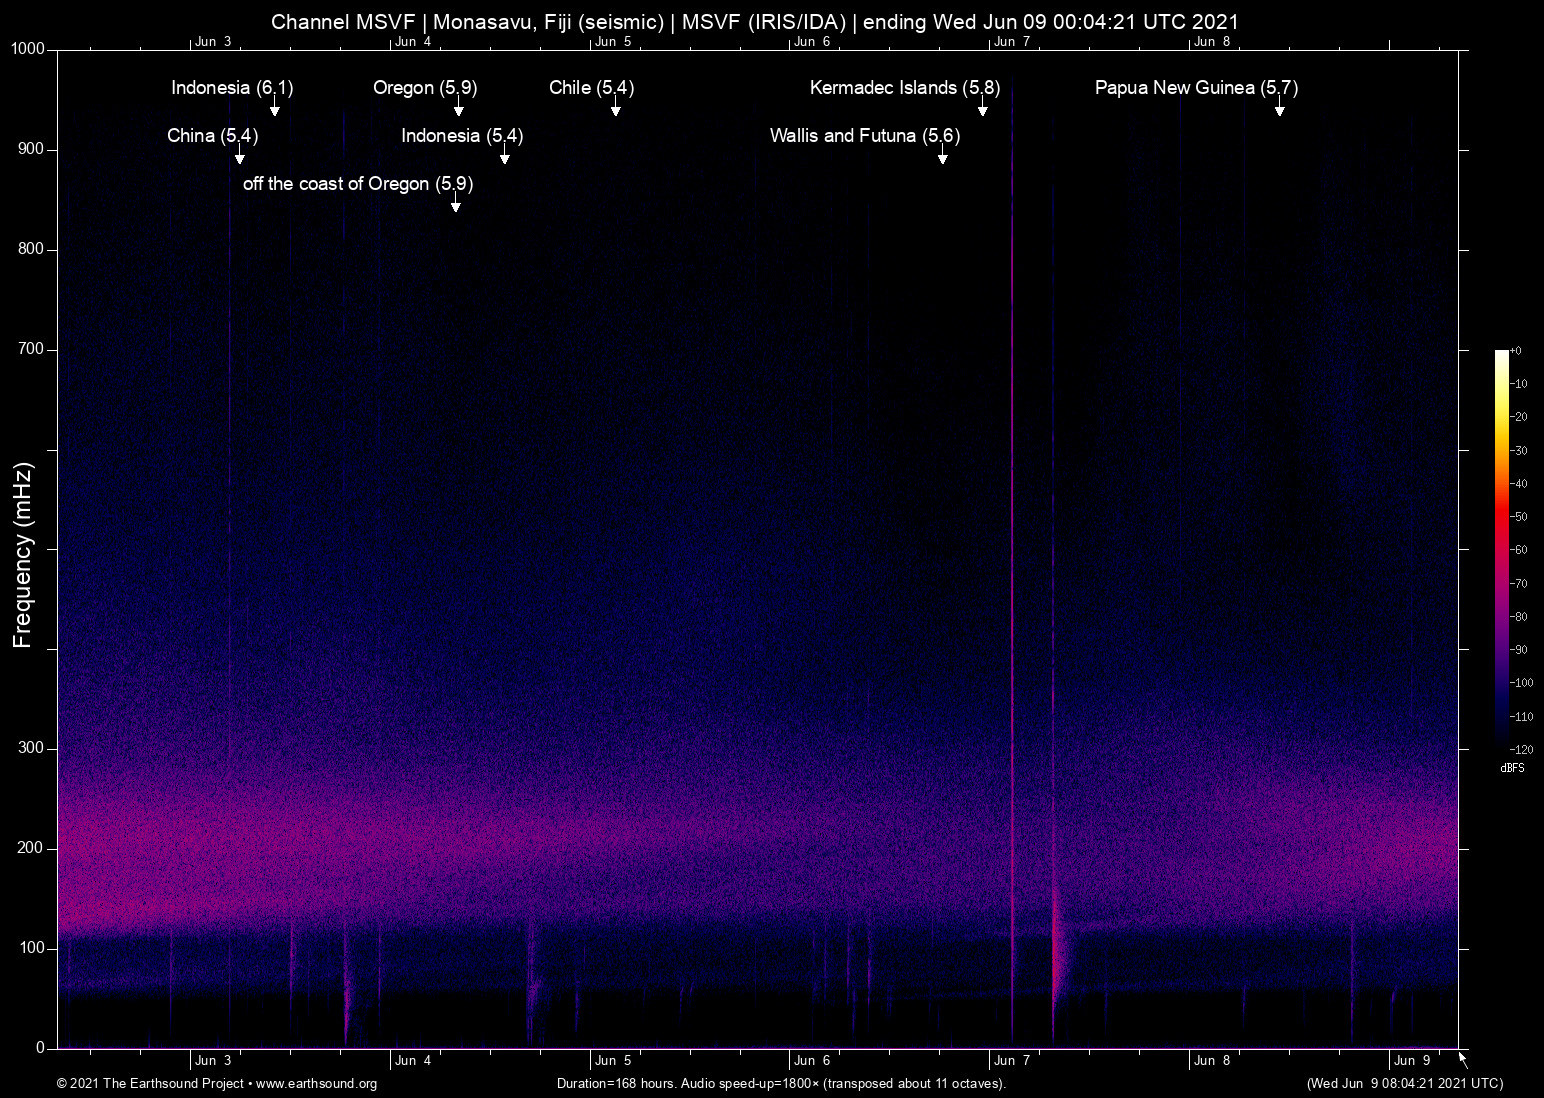Click the 200 tick label on frequency axis
This screenshot has height=1098, width=1544.
tap(31, 848)
